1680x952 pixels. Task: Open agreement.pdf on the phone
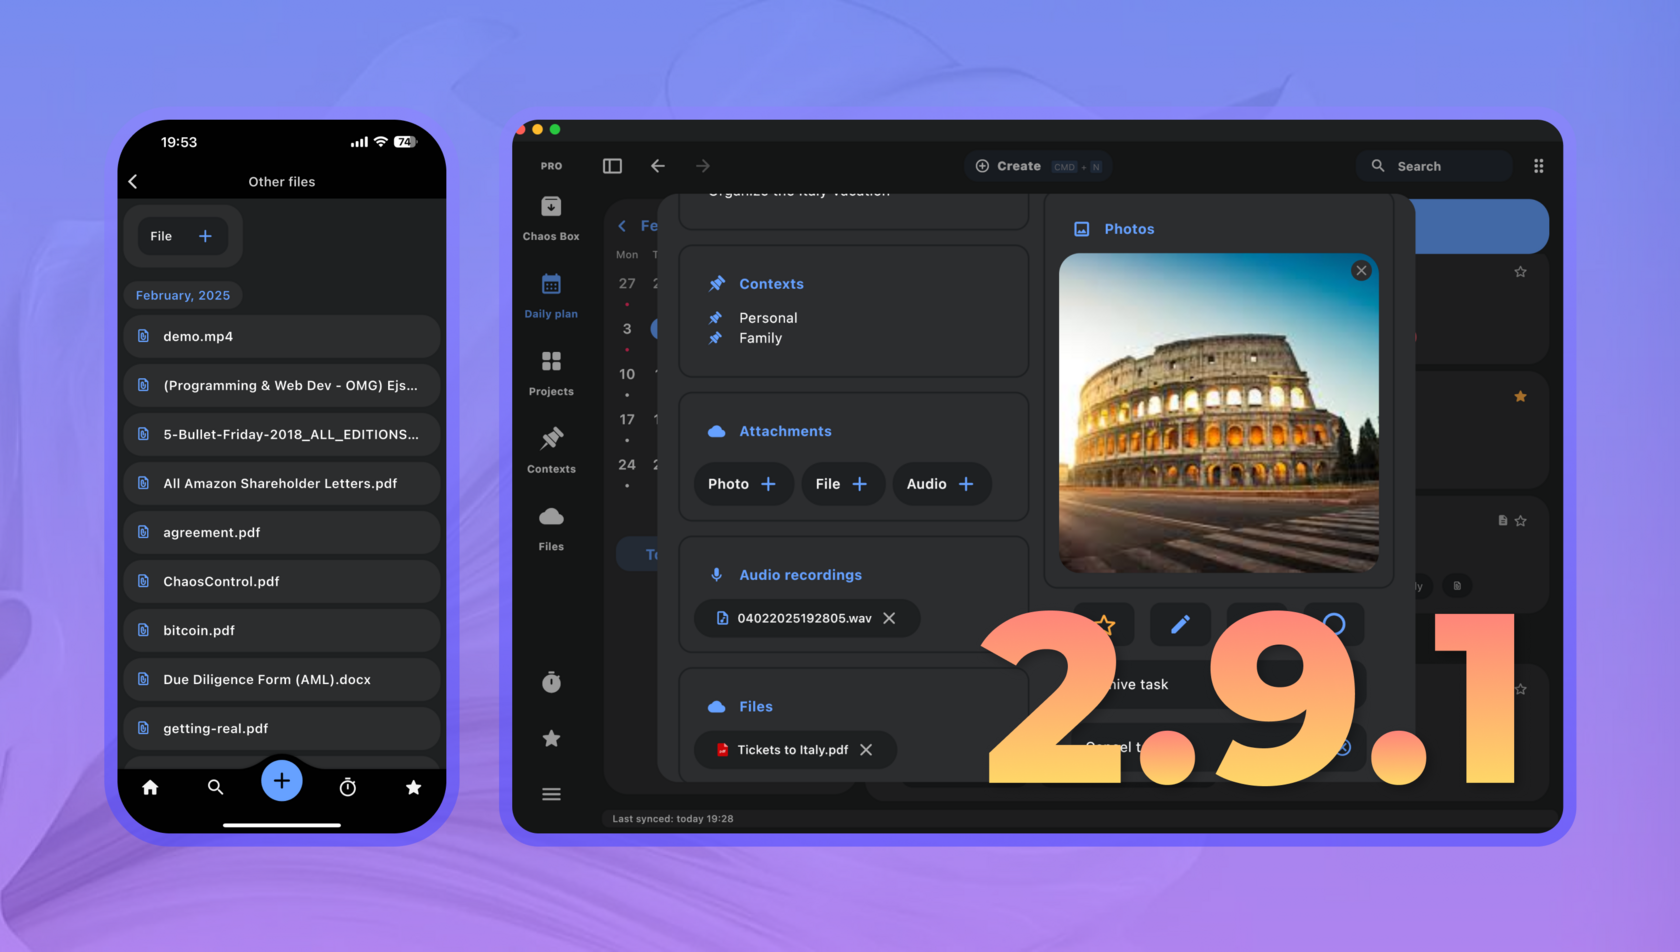pos(282,533)
